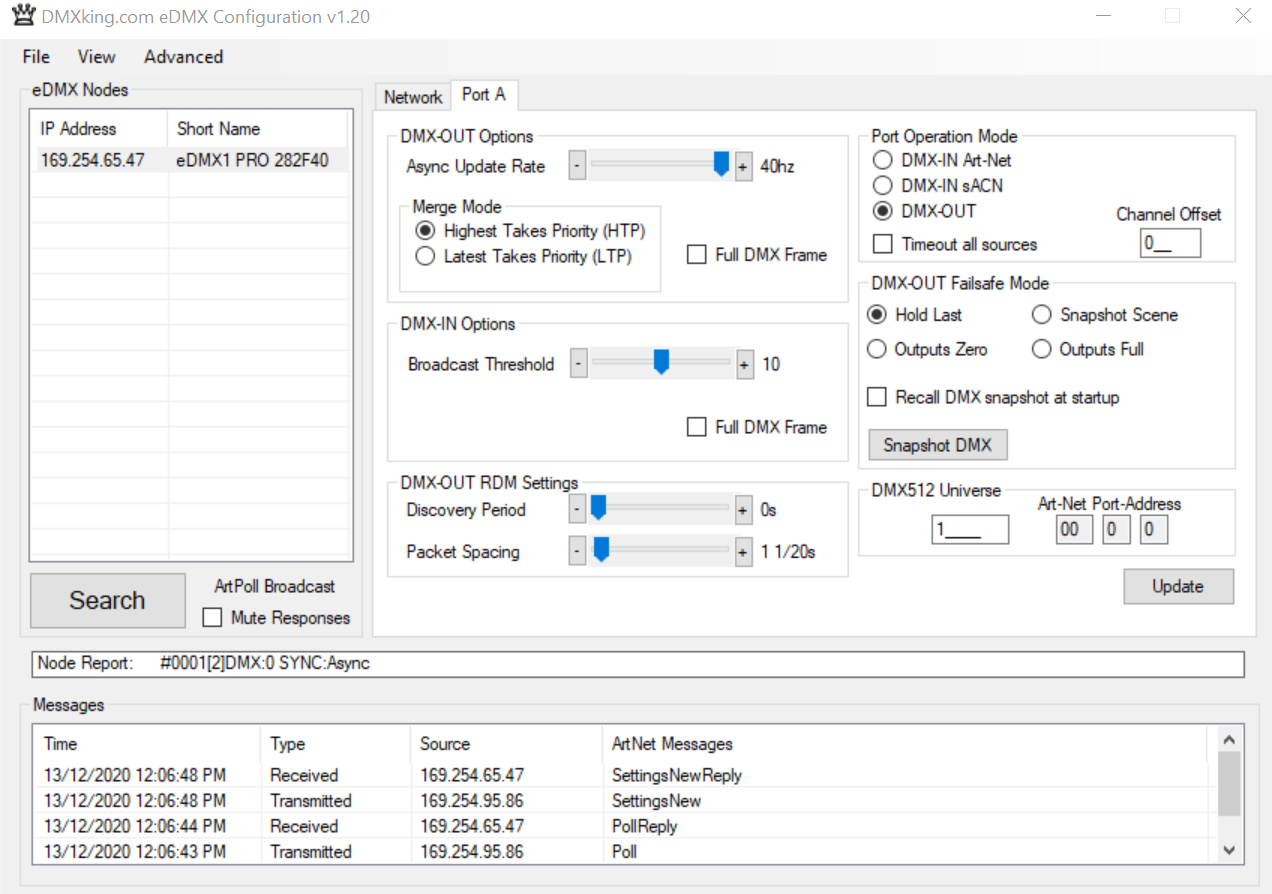
Task: Click the IP Address column header
Action: point(100,129)
